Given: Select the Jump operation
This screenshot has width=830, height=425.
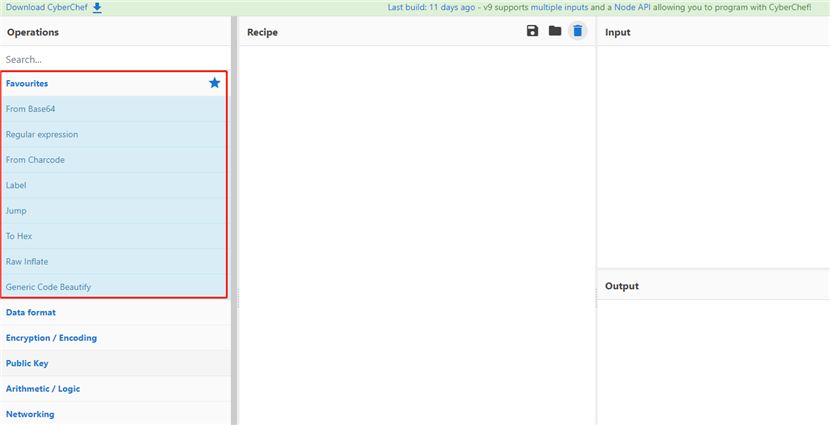Looking at the screenshot, I should 114,211.
